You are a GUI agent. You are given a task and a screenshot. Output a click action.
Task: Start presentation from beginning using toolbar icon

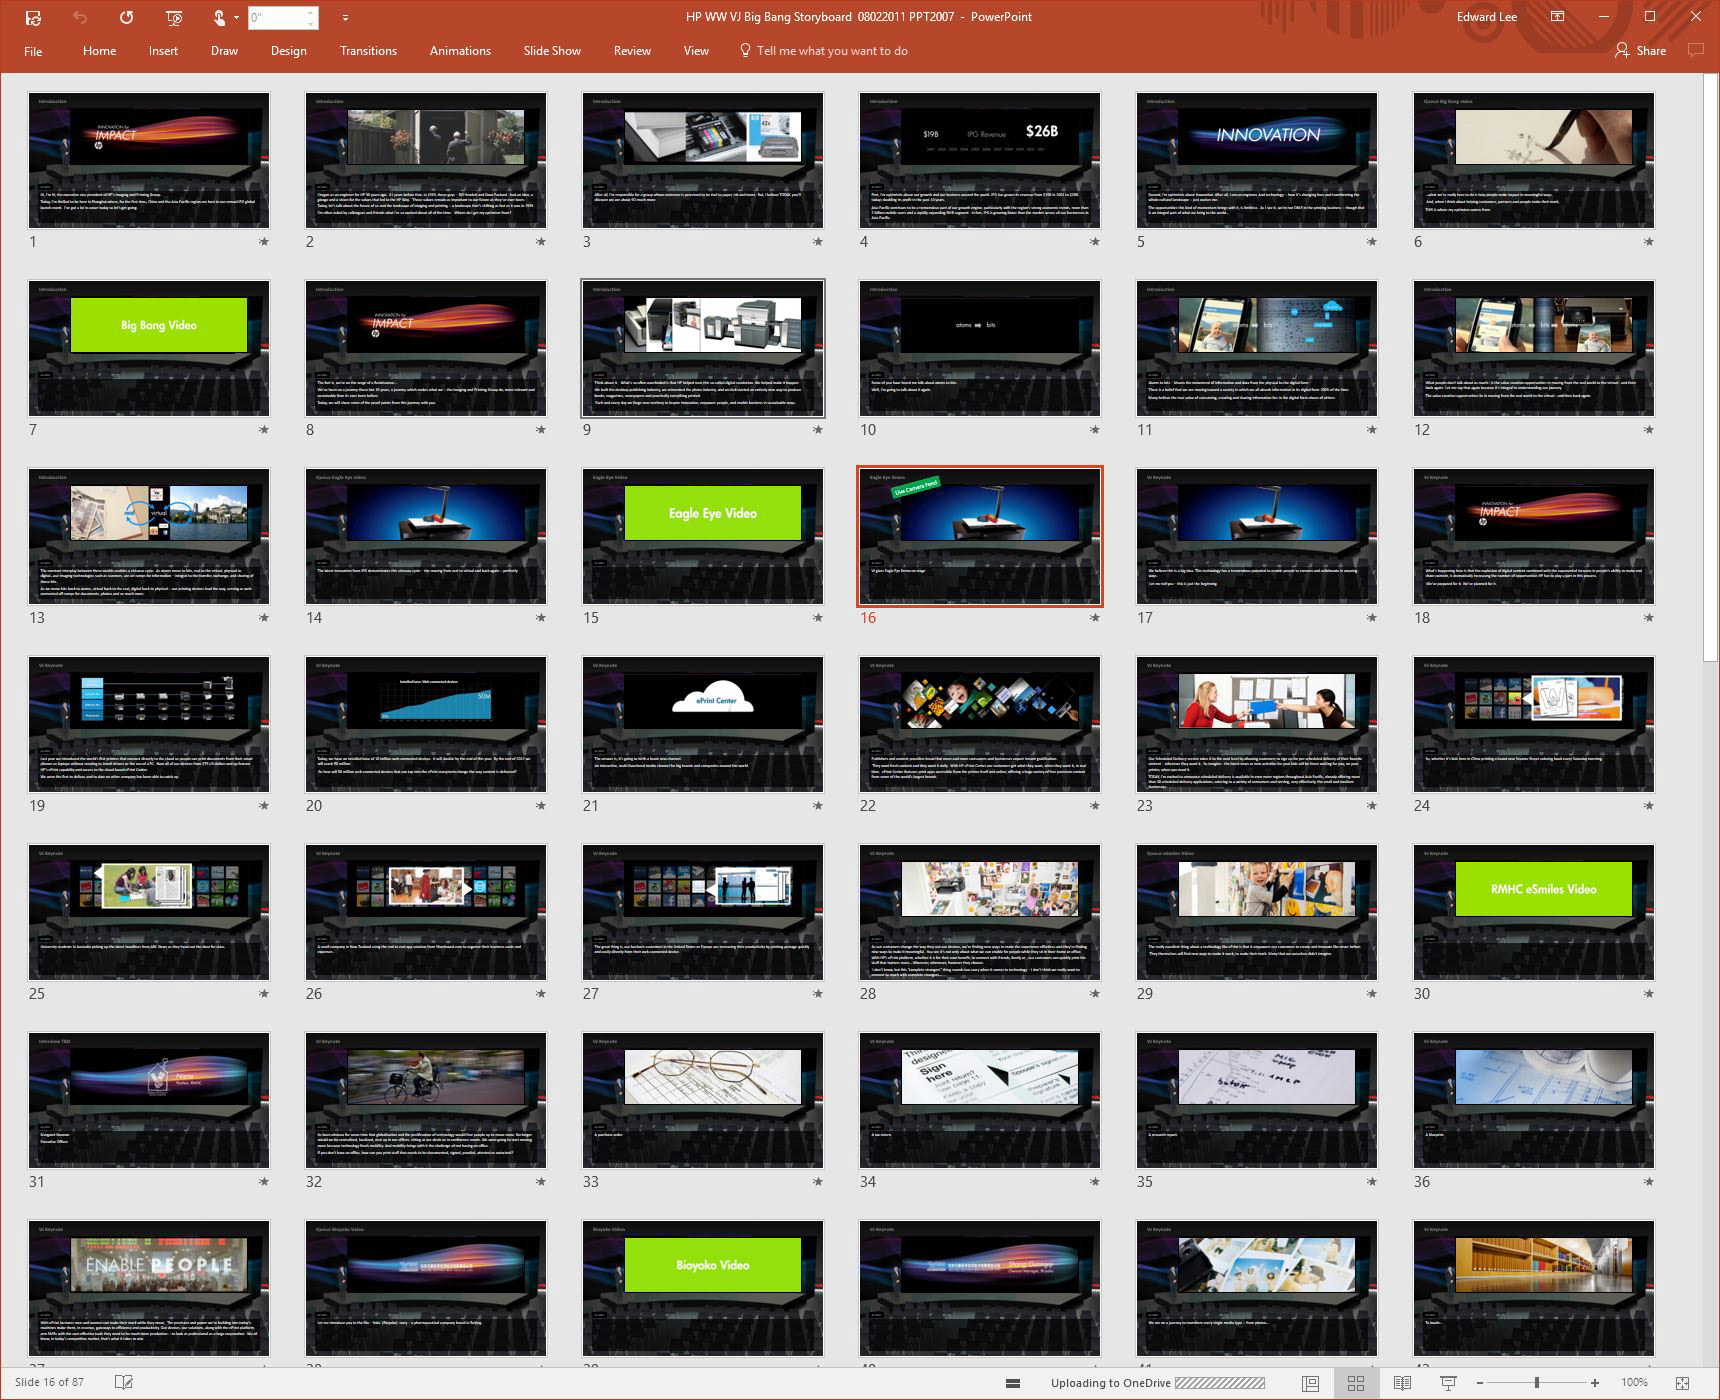[x=173, y=17]
